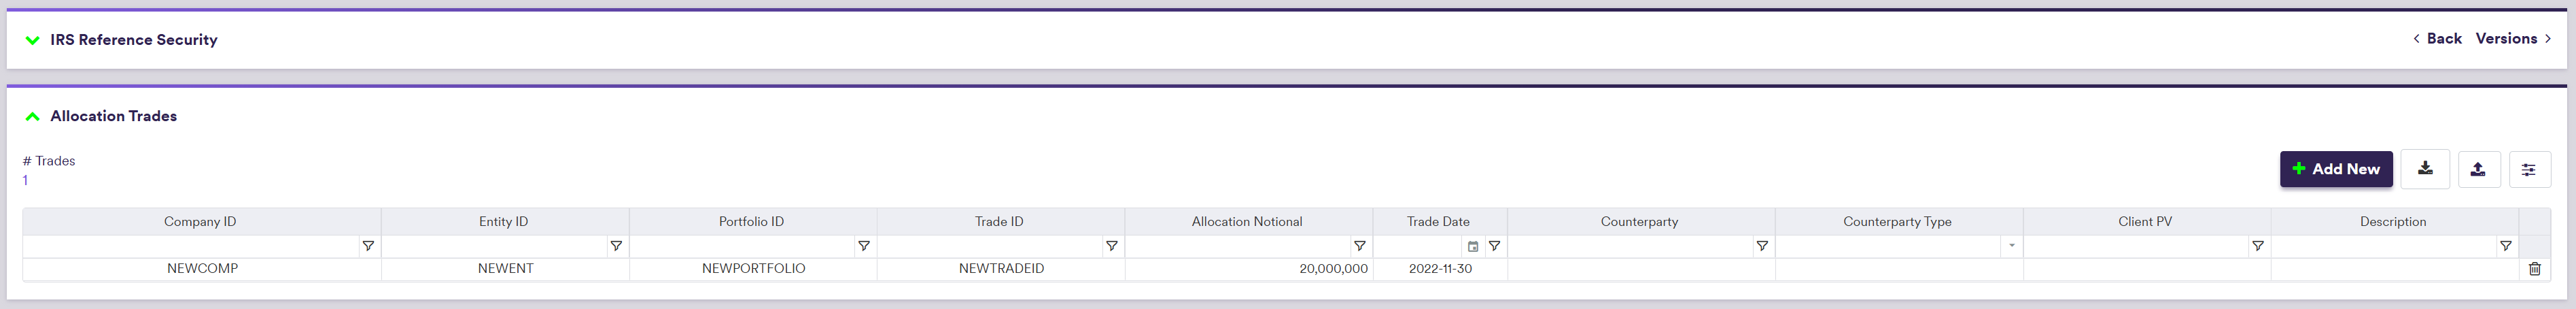Click the Entity ID filter input

click(x=494, y=246)
